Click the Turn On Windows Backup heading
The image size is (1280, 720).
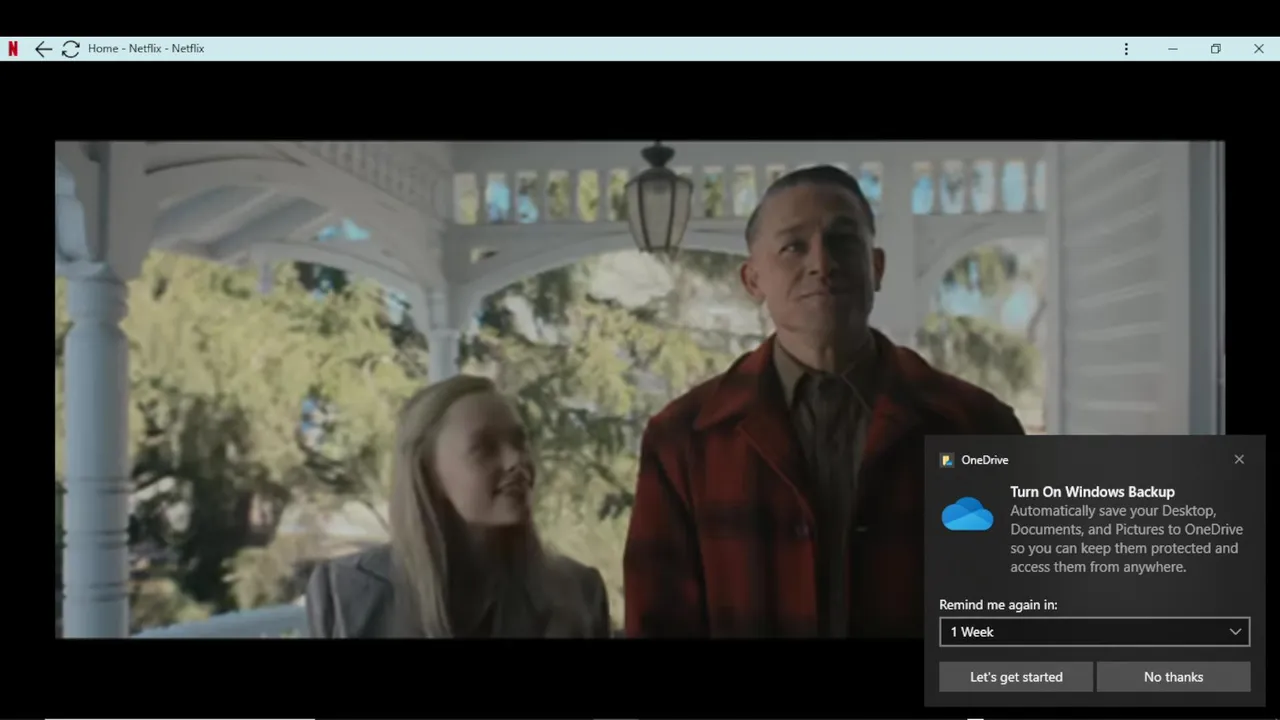click(x=1092, y=492)
